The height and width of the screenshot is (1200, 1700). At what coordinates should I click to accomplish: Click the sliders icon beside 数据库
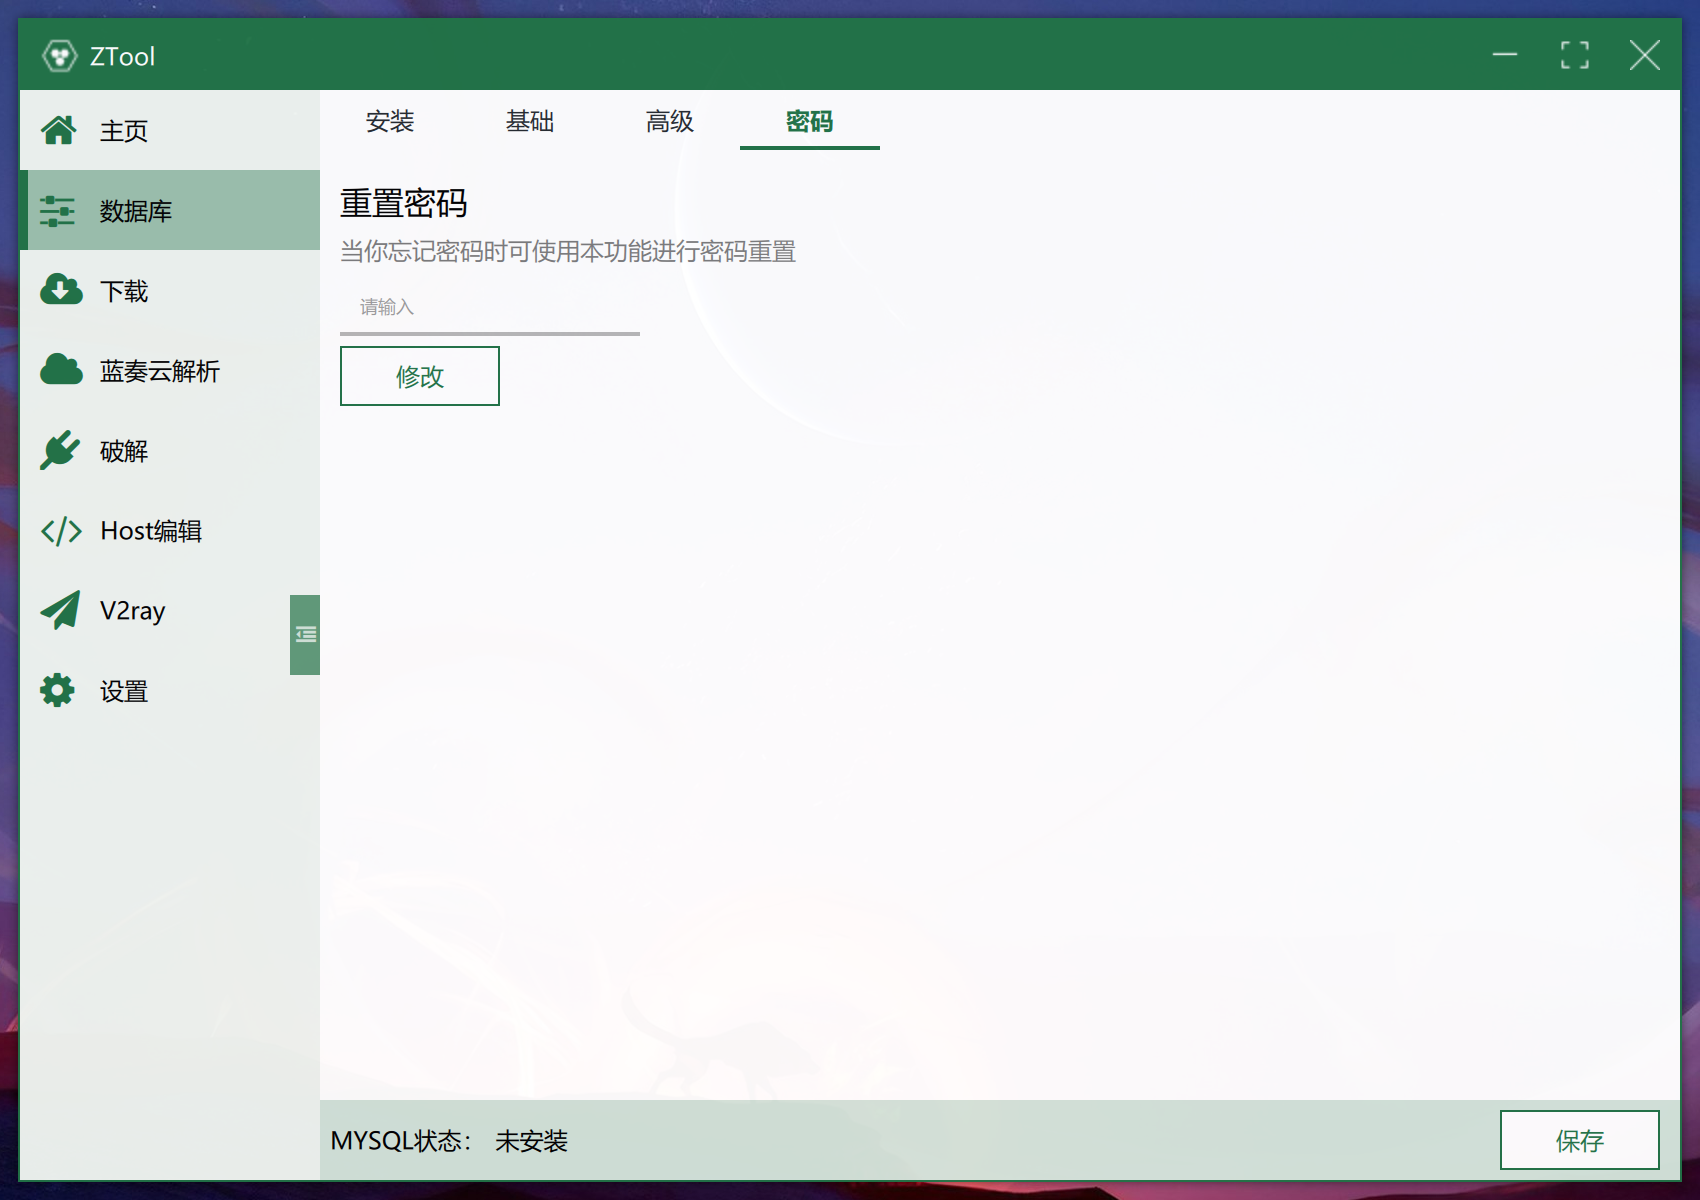[58, 211]
